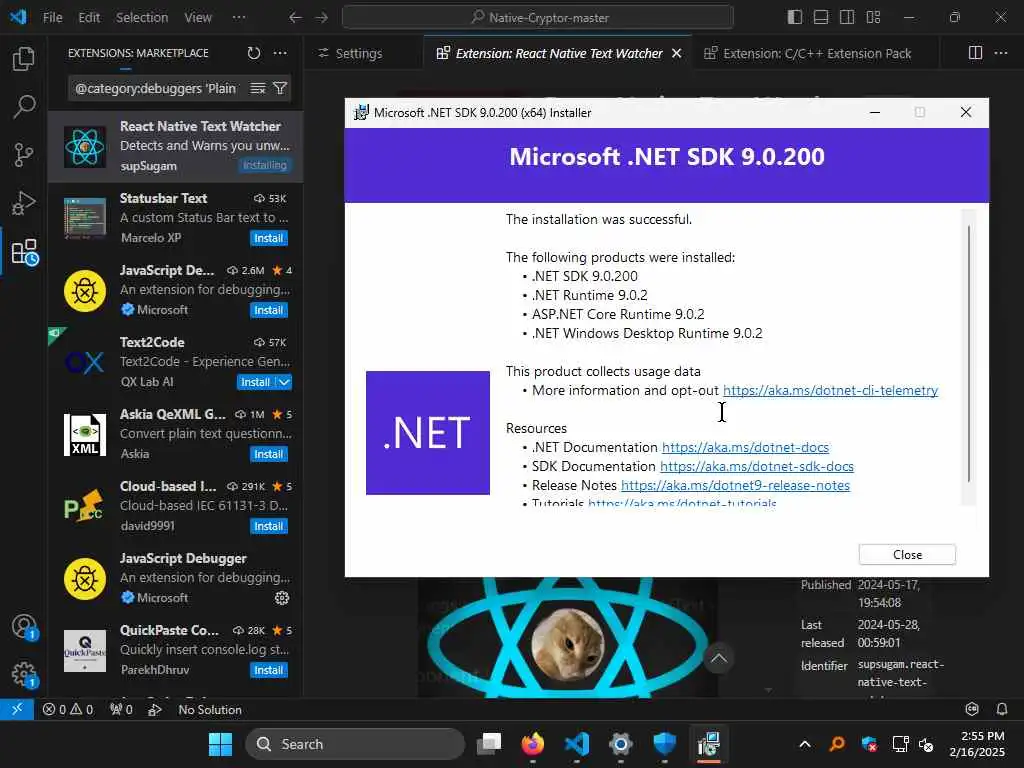Click the installer text scrollbar
This screenshot has height=768, width=1024.
coord(968,353)
